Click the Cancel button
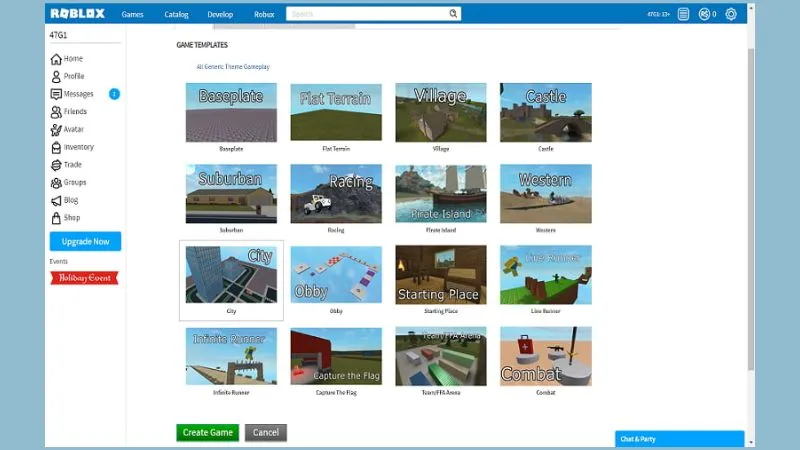The width and height of the screenshot is (800, 450). (266, 433)
